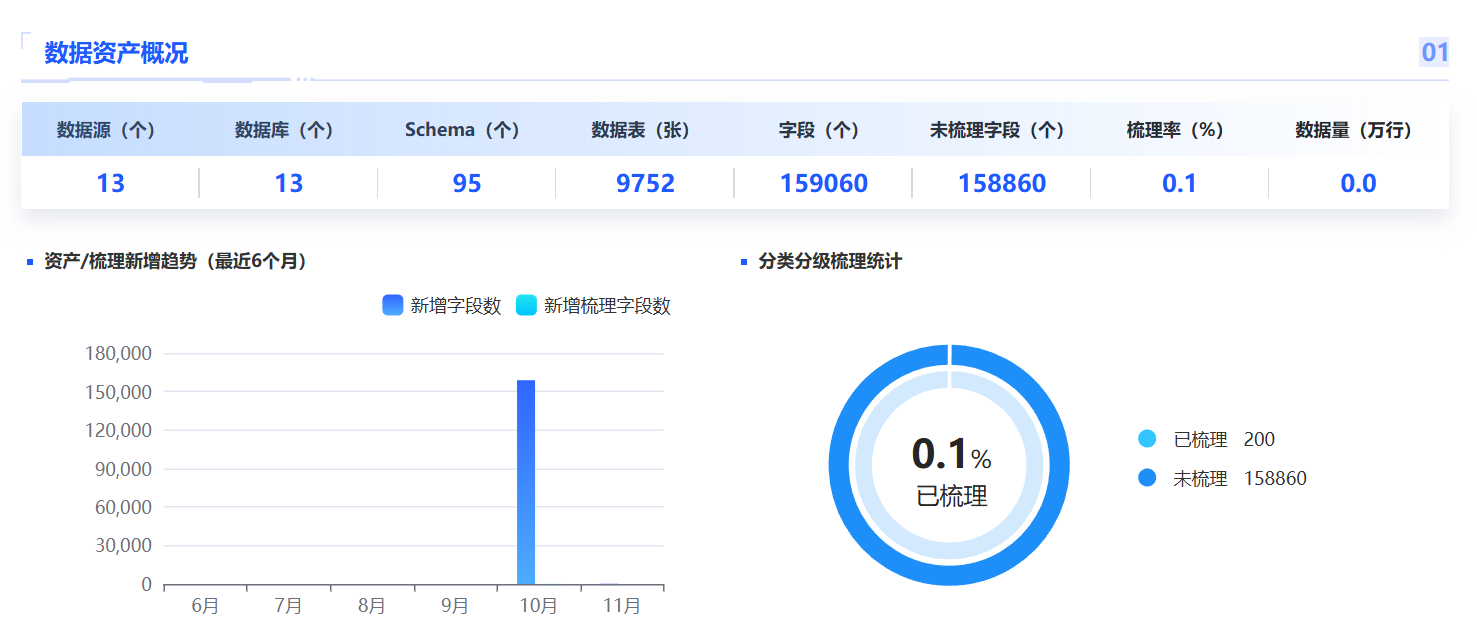Click the 0.1% 已梳理 center label
1477x636 pixels.
click(x=951, y=470)
